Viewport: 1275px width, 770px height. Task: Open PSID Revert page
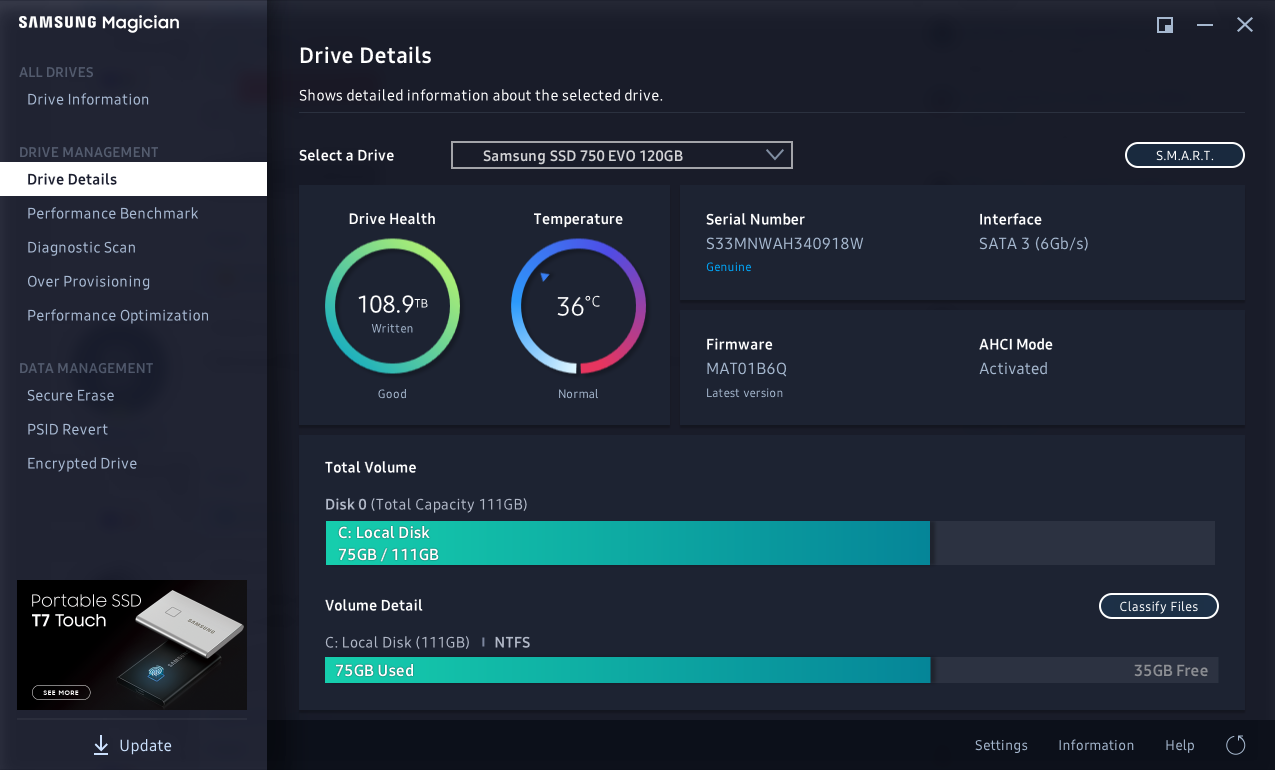pyautogui.click(x=68, y=429)
